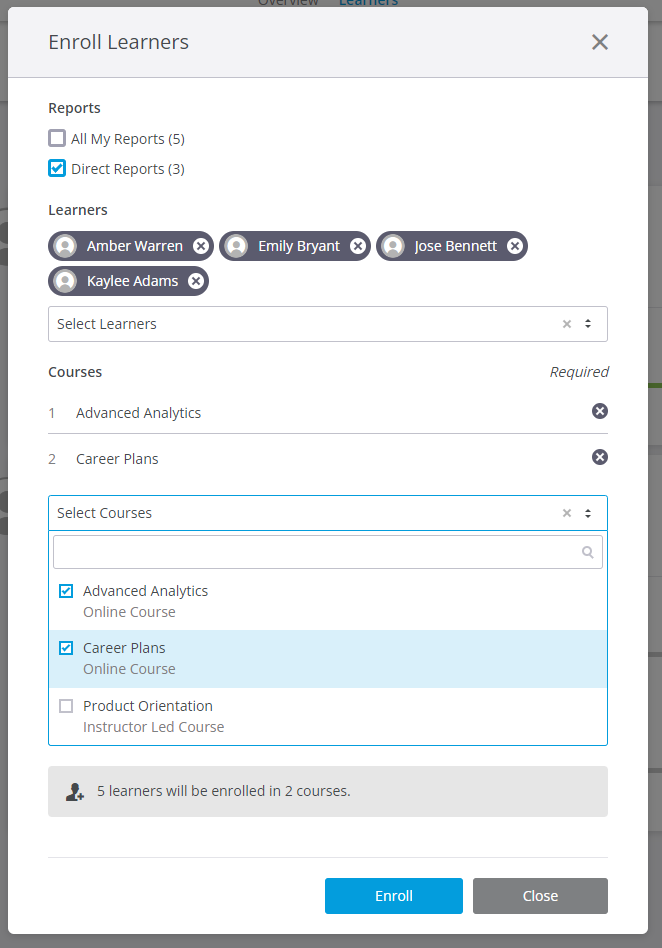Uncheck Career Plans in dropdown list
The height and width of the screenshot is (948, 662).
pos(66,648)
